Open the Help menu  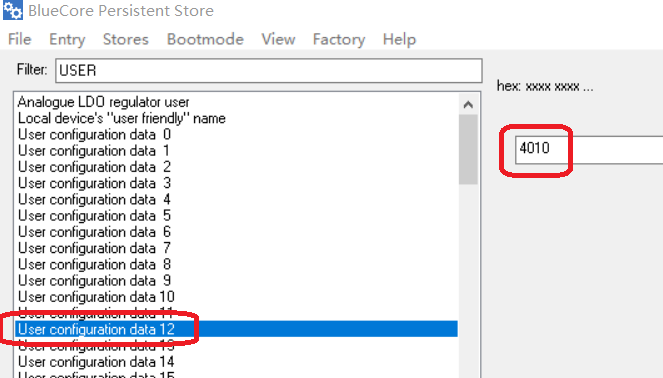pos(399,39)
